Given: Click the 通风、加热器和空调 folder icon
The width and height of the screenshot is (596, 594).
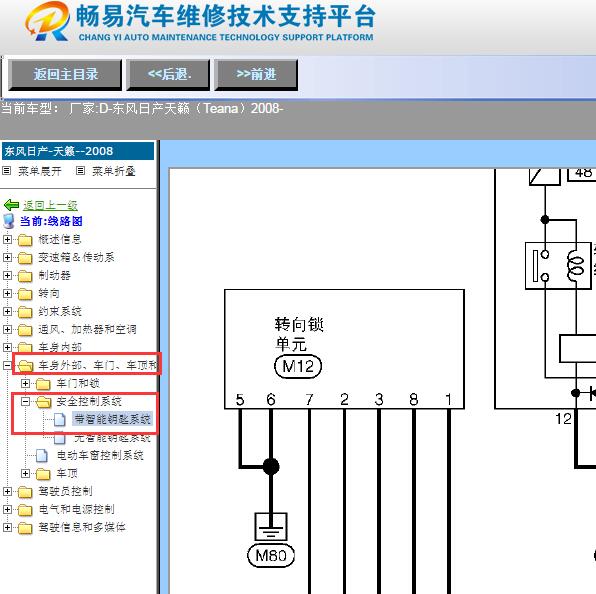Looking at the screenshot, I should 25,330.
